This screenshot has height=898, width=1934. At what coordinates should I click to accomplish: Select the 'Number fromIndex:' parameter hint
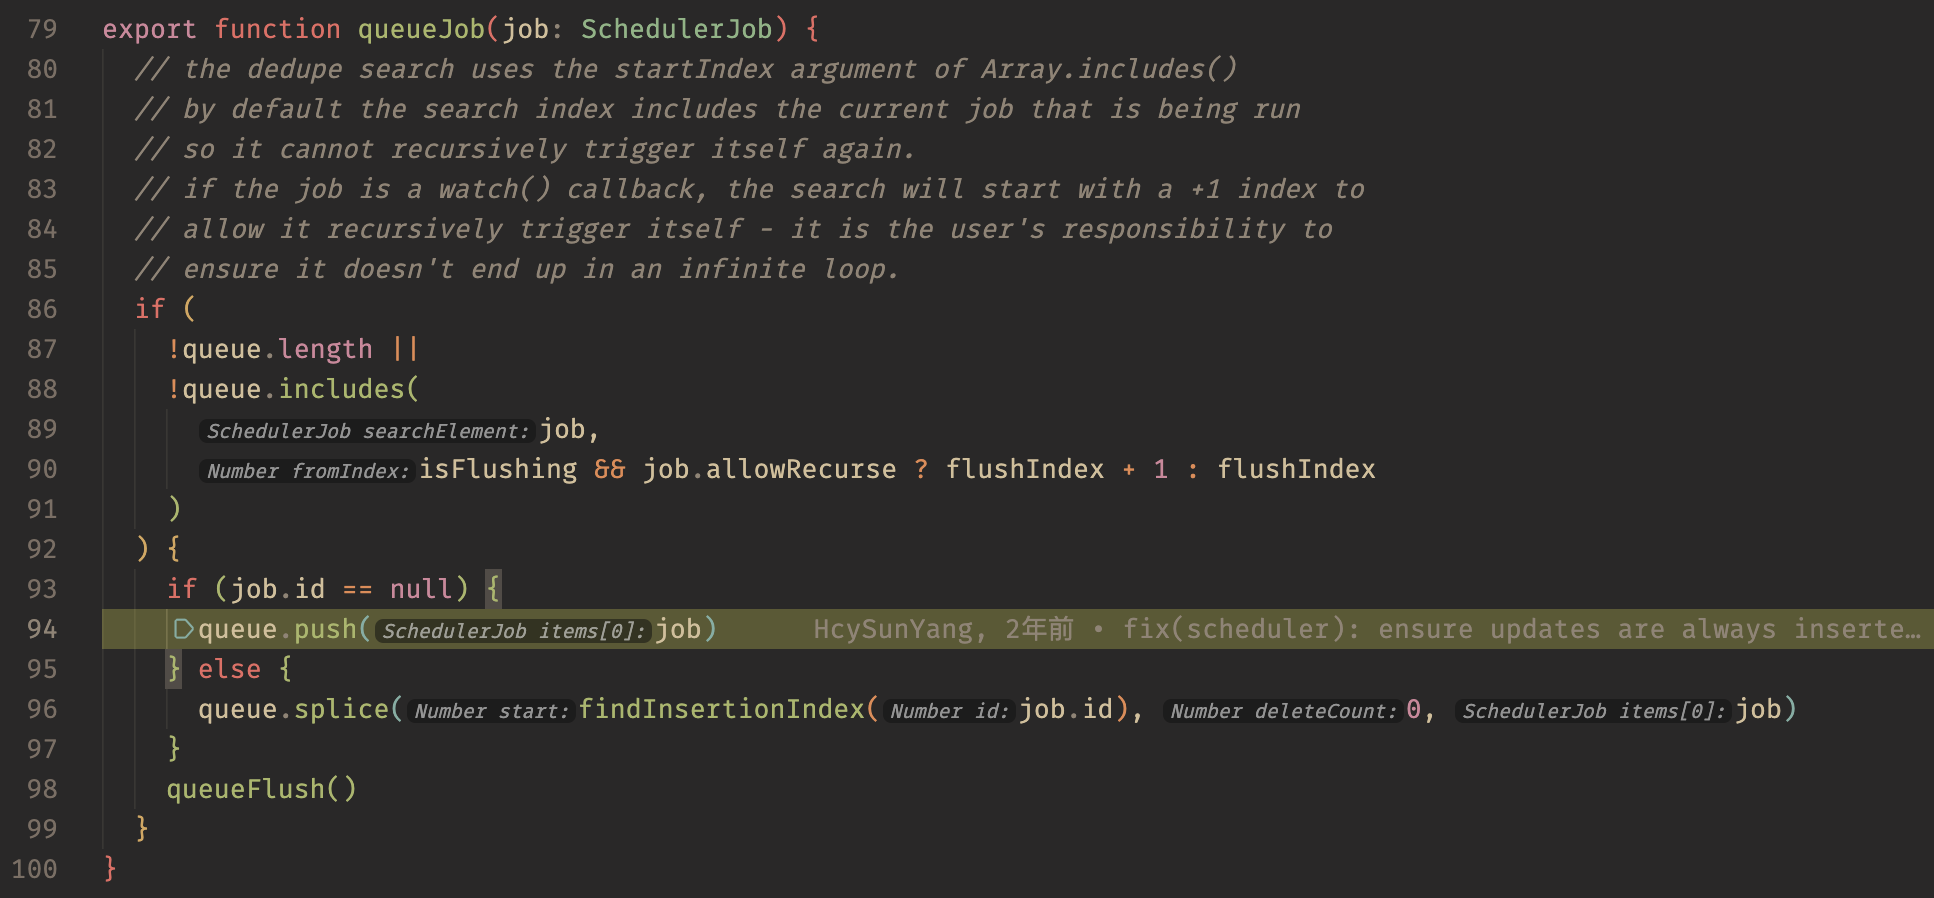(308, 471)
